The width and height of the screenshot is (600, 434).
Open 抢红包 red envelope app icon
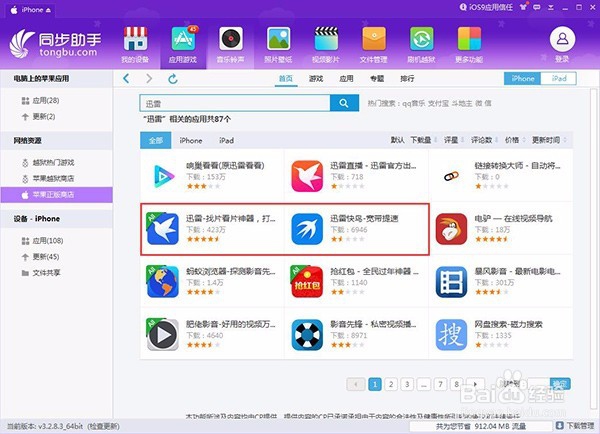click(x=307, y=281)
